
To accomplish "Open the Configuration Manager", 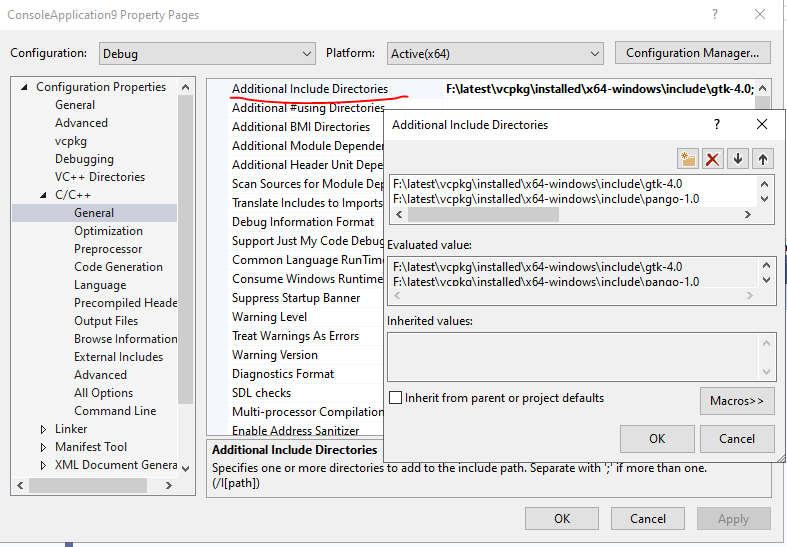I will pos(692,53).
